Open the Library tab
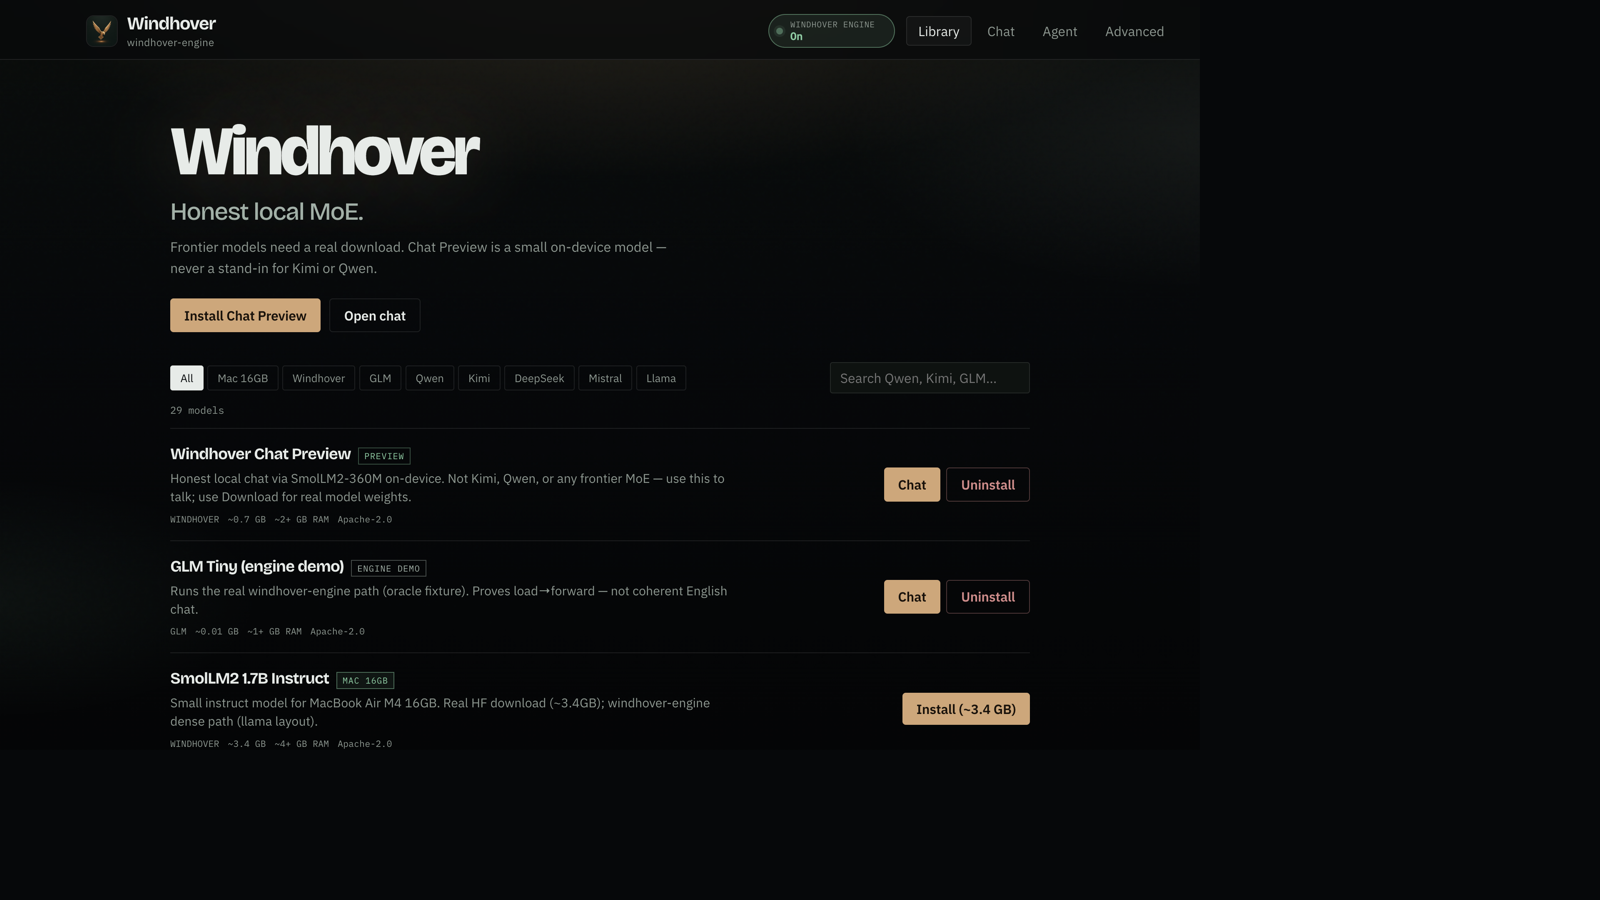 (938, 31)
